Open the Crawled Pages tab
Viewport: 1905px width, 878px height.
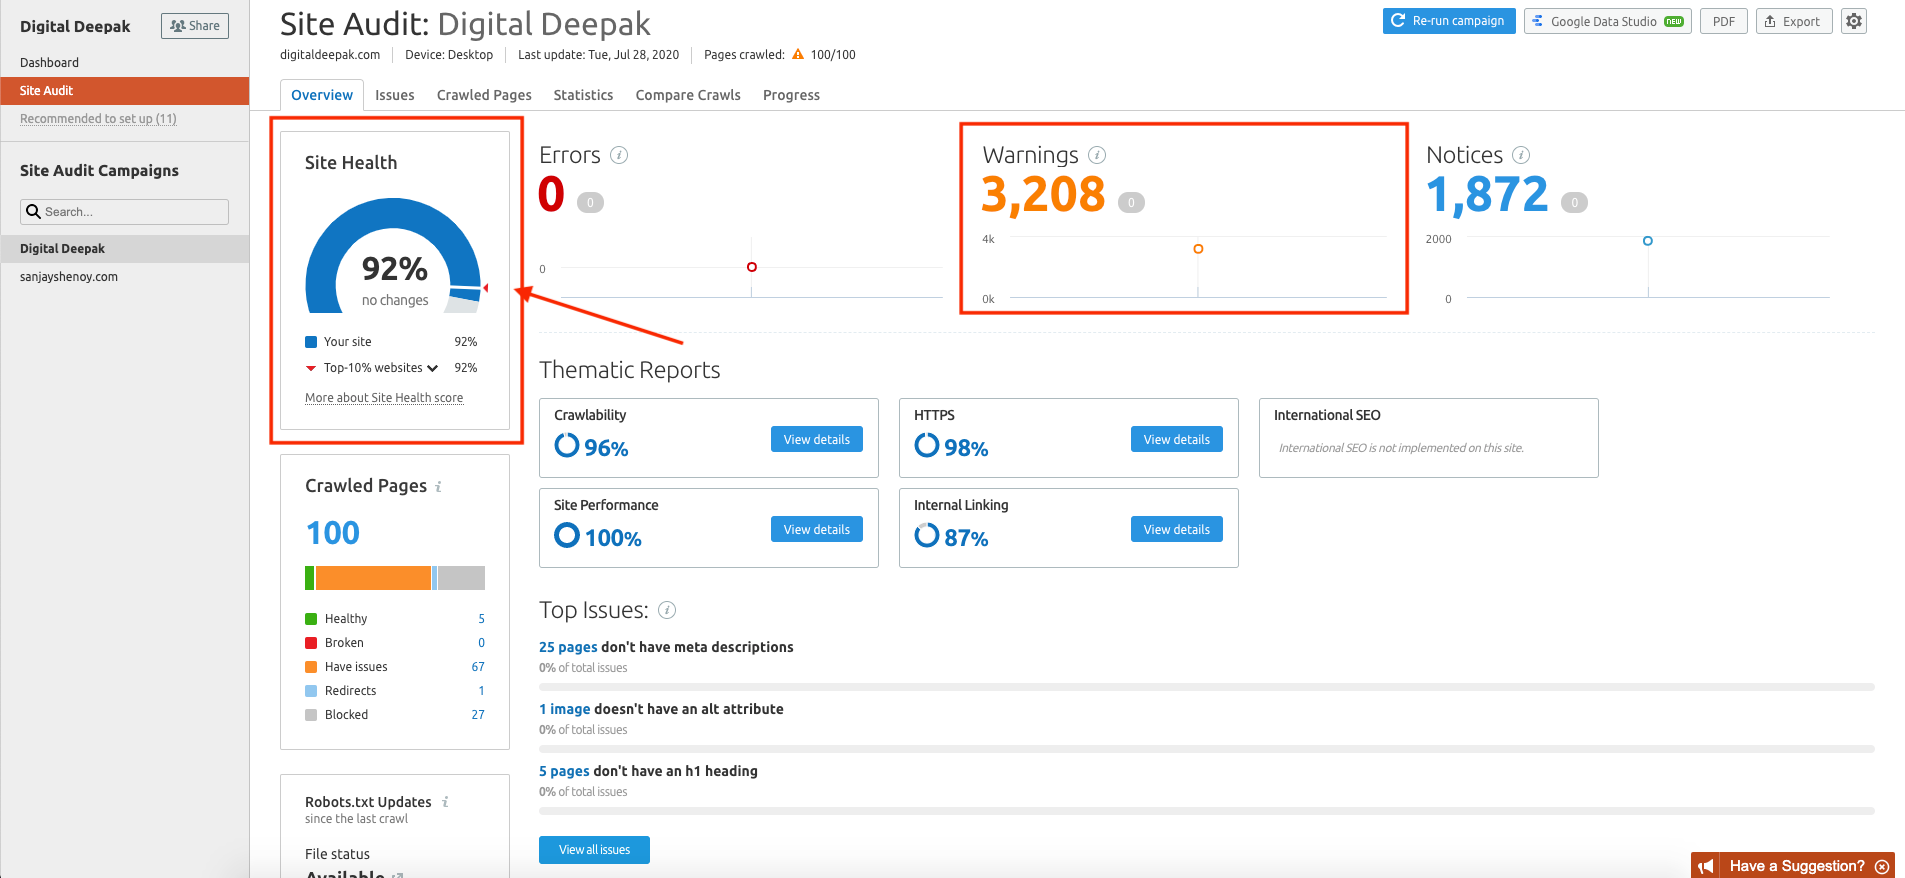coord(484,95)
